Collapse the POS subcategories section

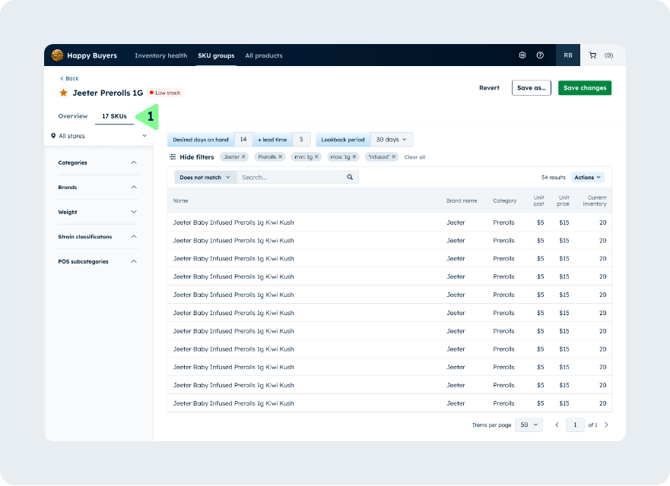point(134,261)
